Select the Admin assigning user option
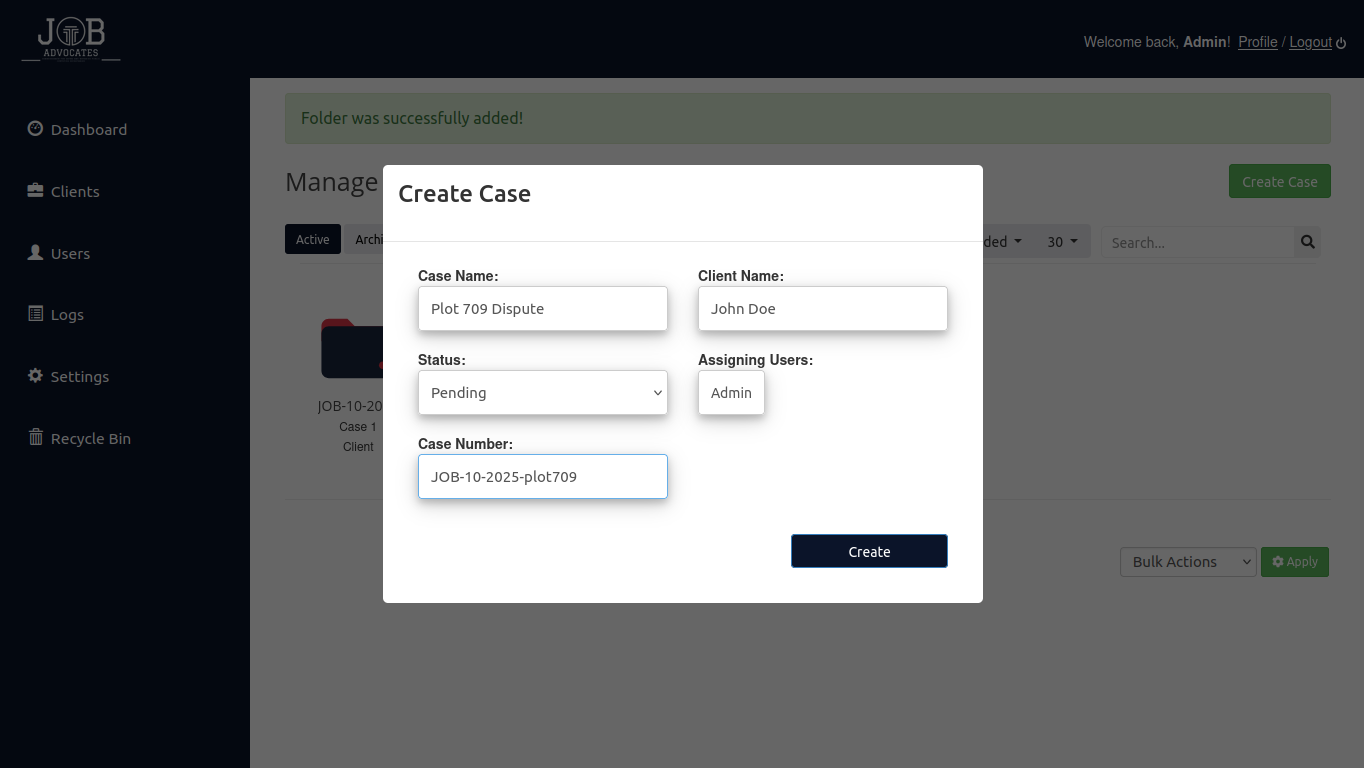Screen dimensions: 1364x768 (731, 393)
